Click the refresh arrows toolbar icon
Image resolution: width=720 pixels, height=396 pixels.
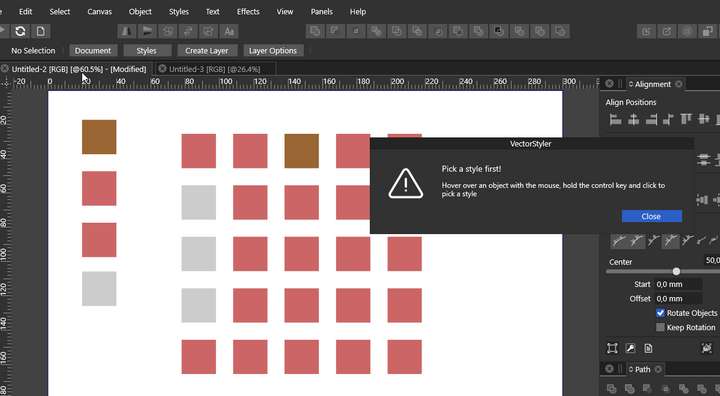[x=20, y=31]
